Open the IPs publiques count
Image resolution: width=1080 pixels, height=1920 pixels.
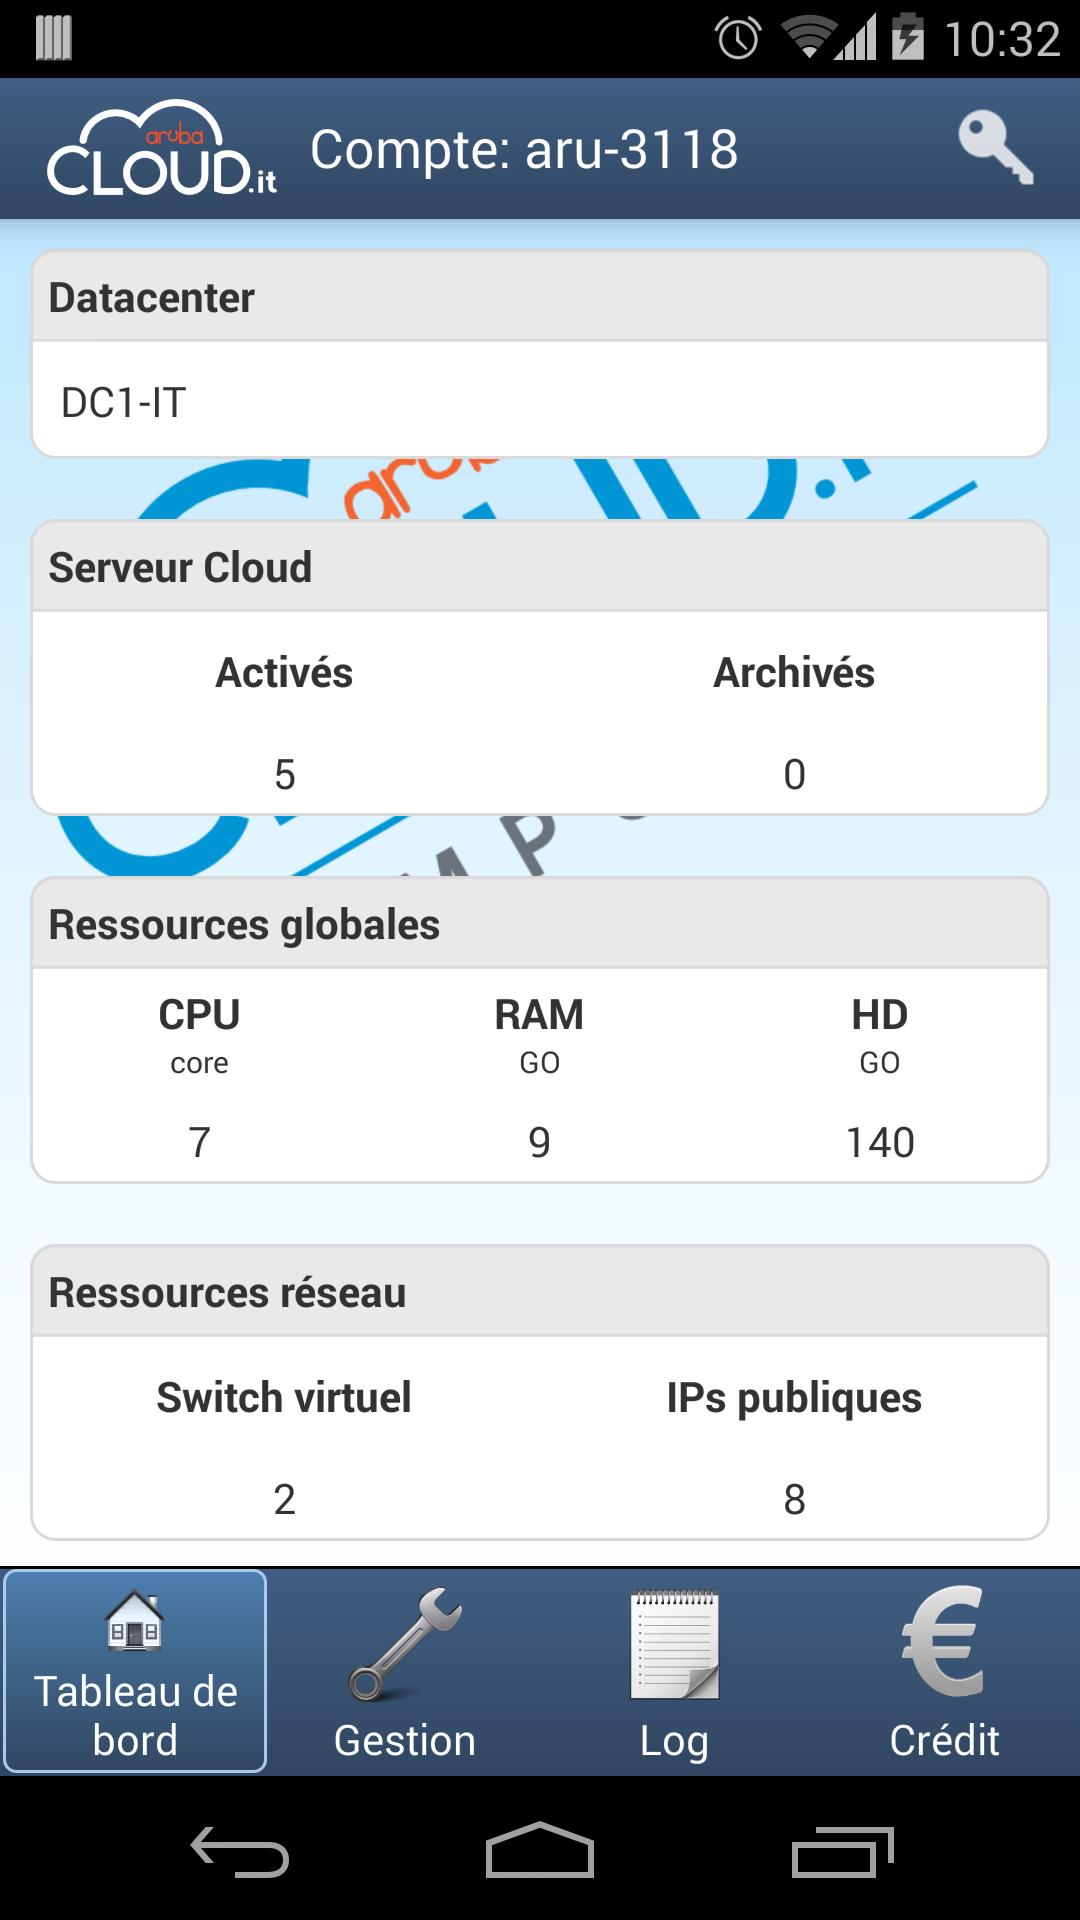click(794, 1499)
